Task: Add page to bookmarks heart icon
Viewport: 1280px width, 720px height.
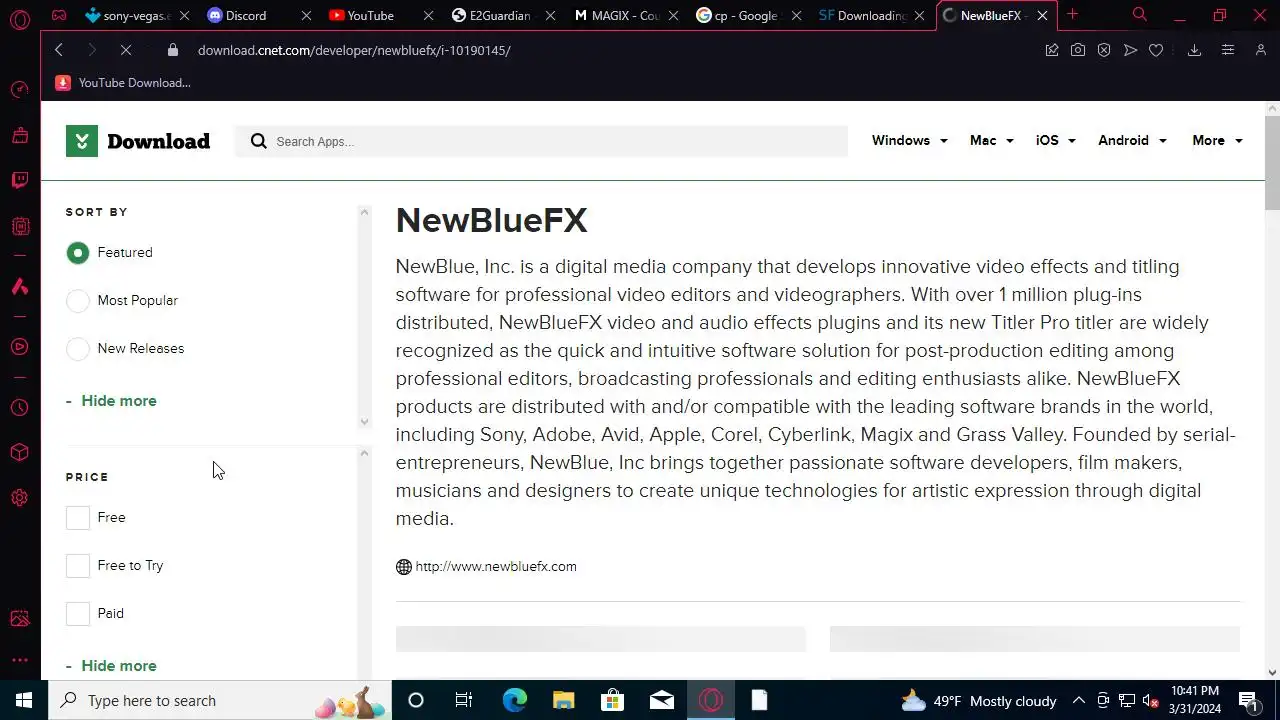Action: click(x=1156, y=50)
